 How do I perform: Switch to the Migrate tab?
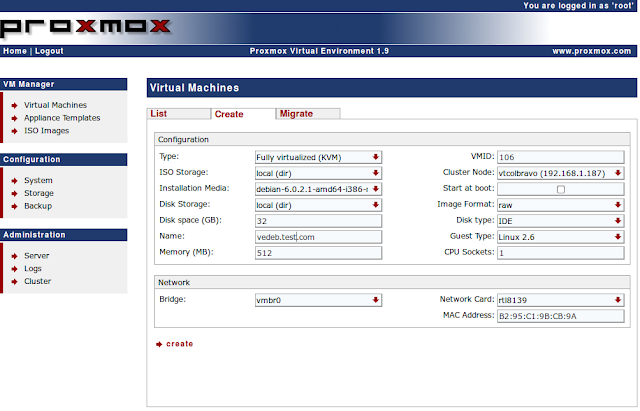(x=308, y=114)
